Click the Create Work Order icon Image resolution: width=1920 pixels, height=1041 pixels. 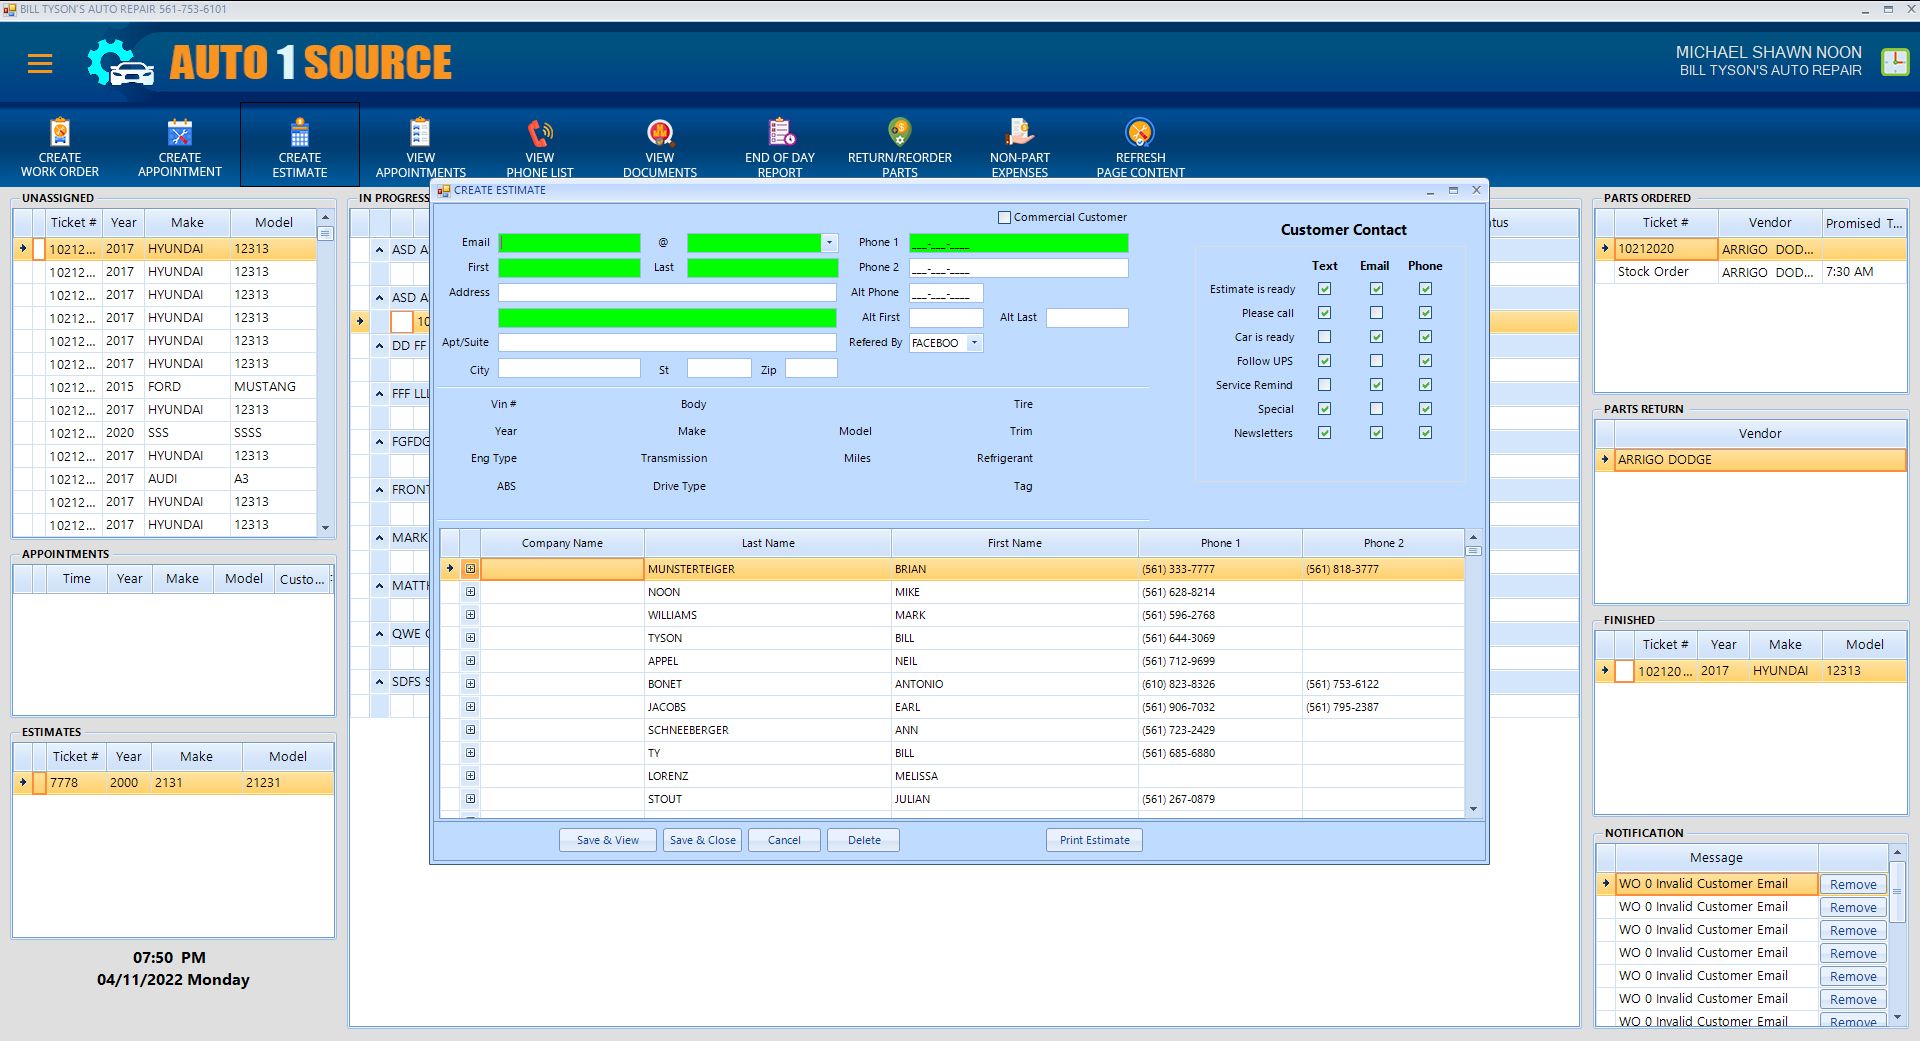60,133
